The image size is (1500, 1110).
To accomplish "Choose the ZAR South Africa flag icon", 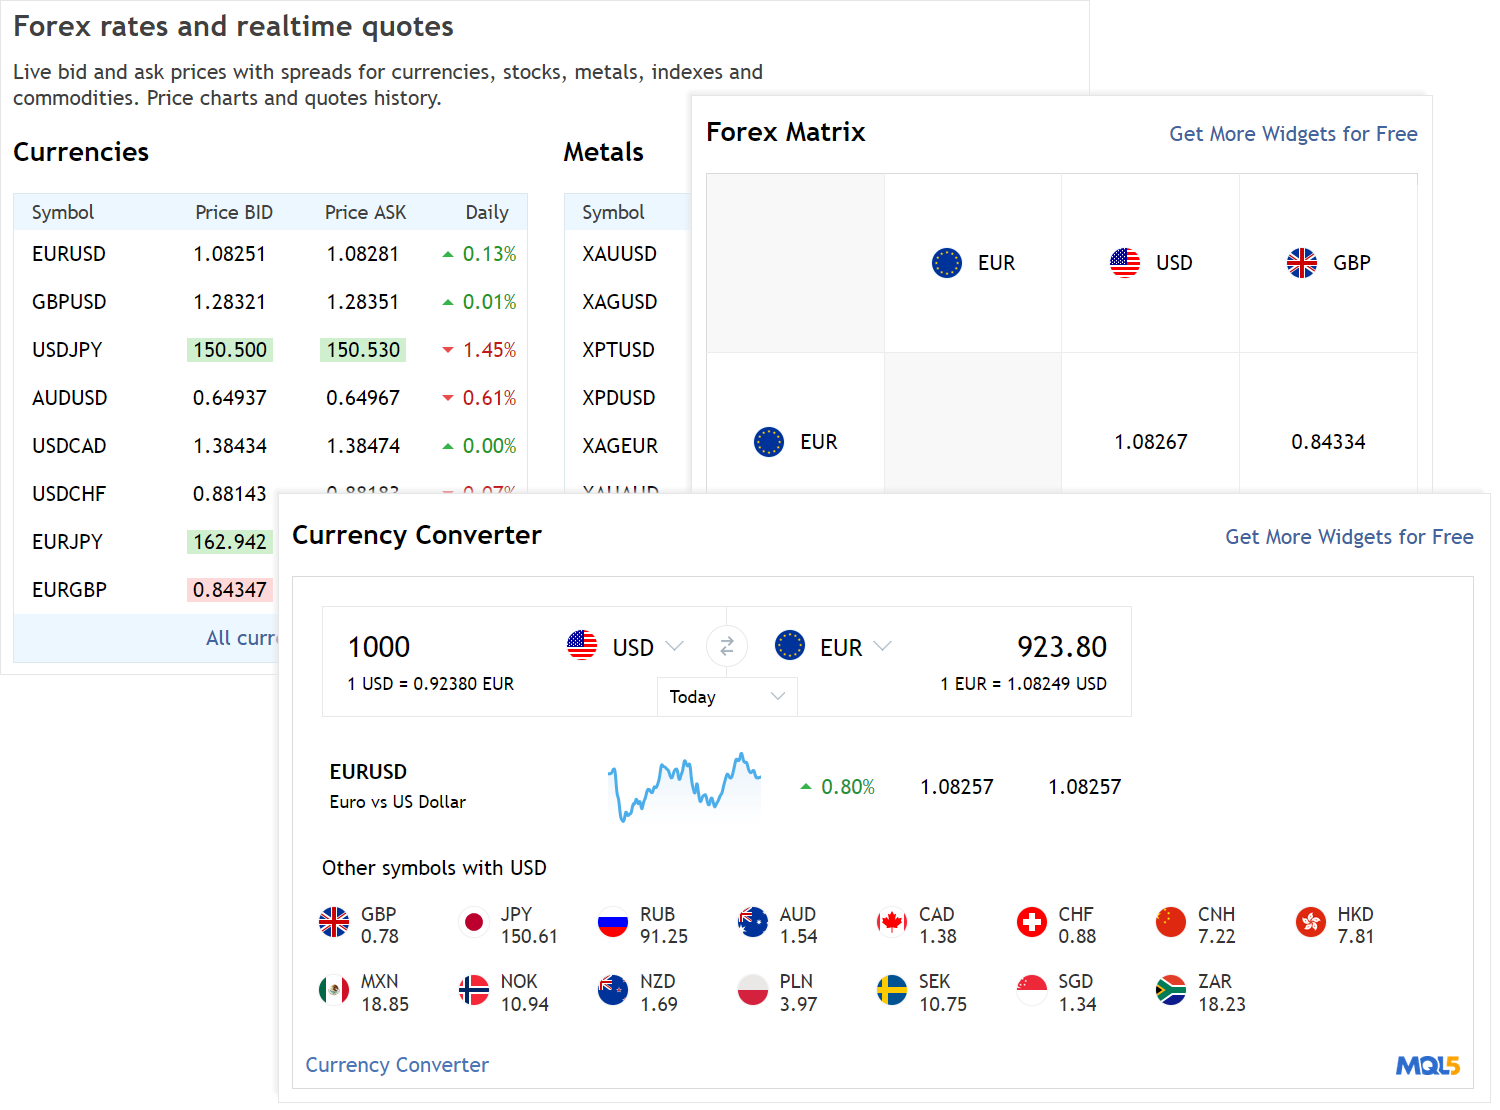I will pyautogui.click(x=1170, y=990).
